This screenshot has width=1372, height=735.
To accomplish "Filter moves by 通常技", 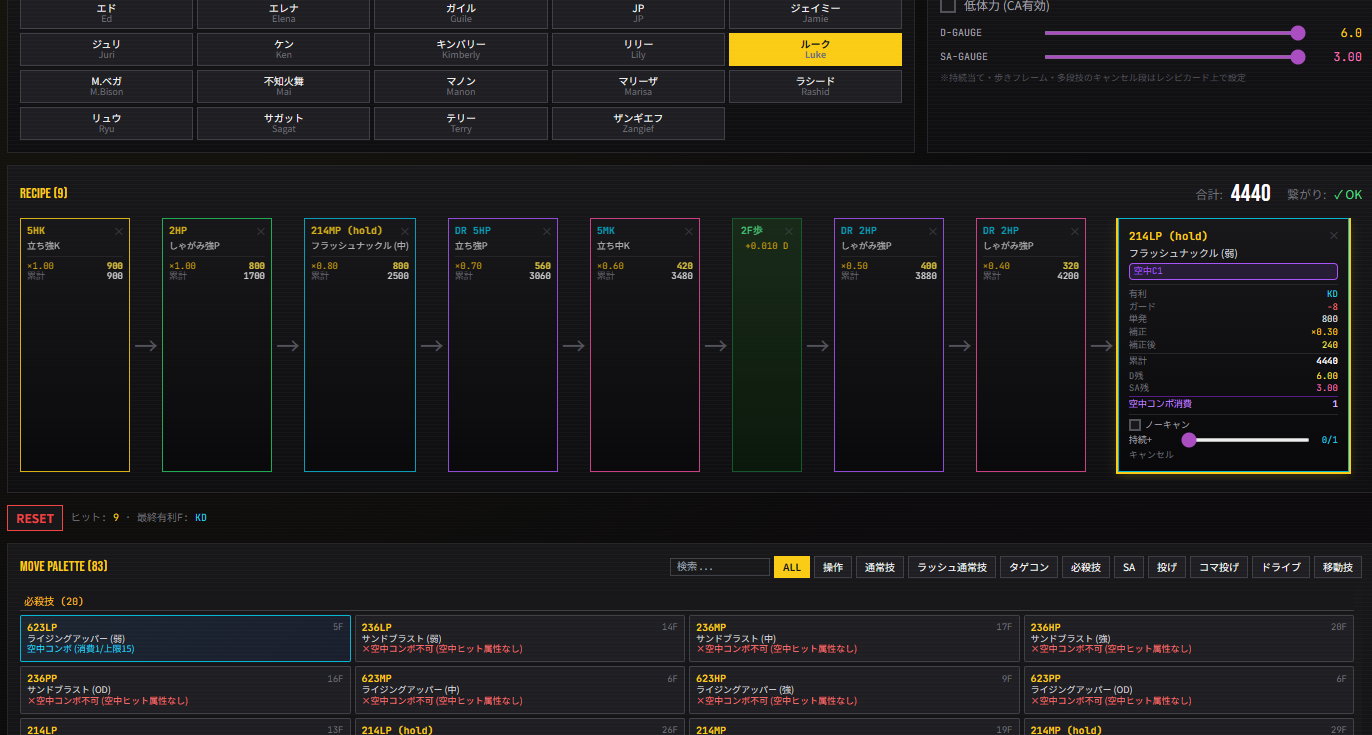I will coord(880,567).
